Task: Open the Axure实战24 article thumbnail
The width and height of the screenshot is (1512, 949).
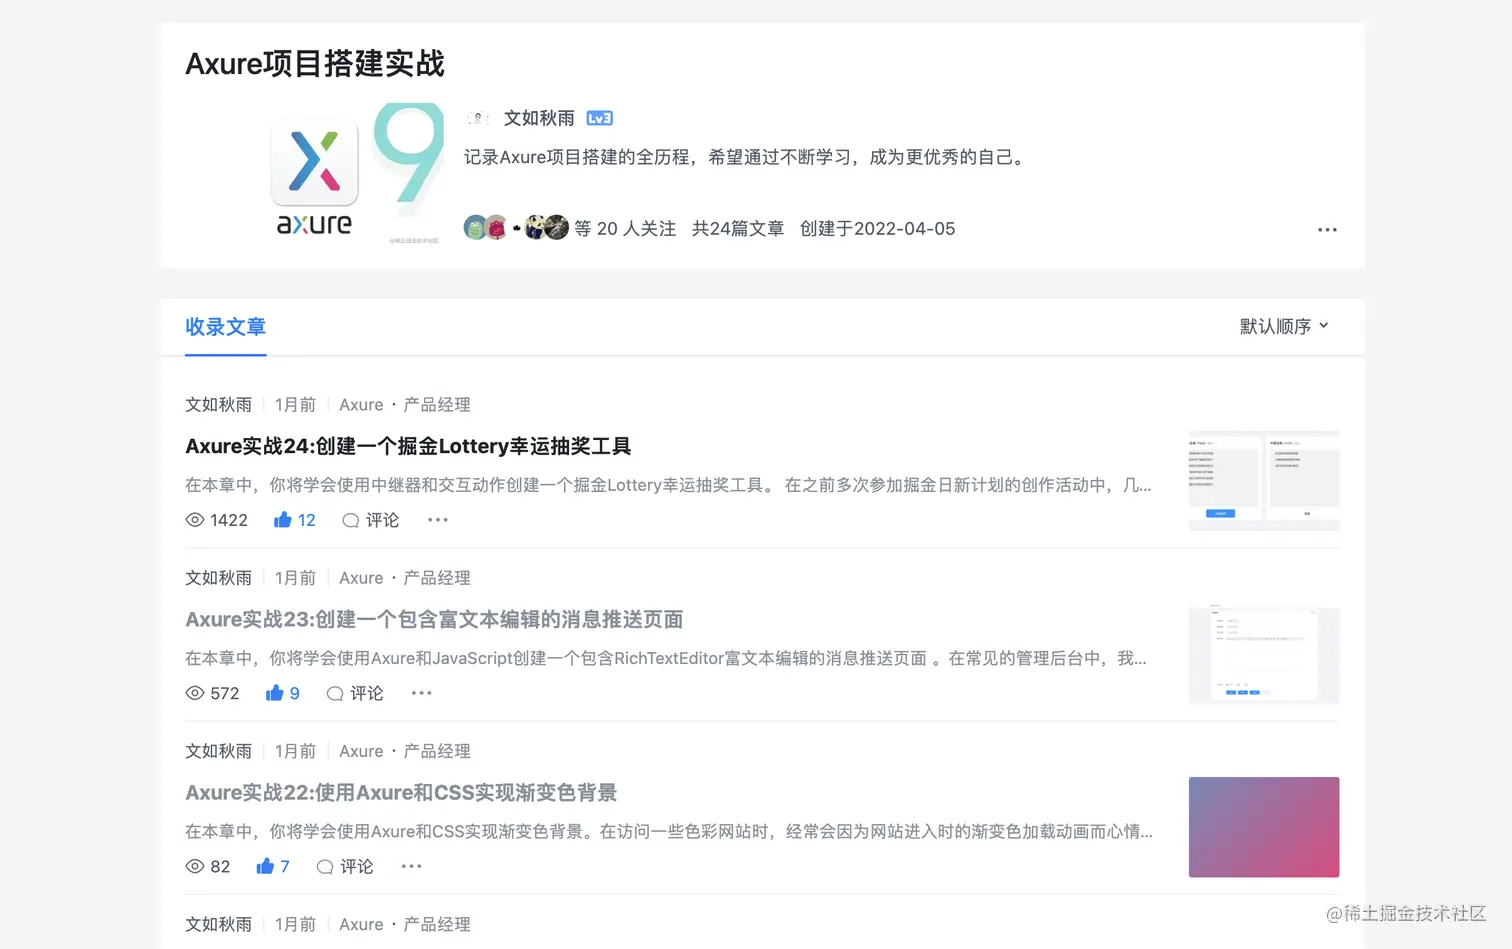Action: (x=1264, y=481)
